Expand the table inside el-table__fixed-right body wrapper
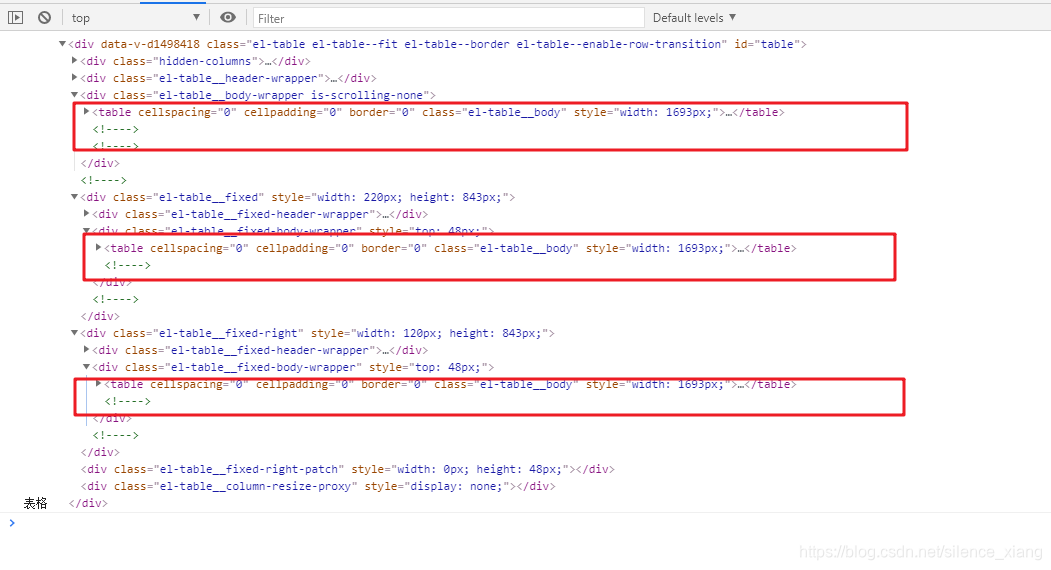The width and height of the screenshot is (1051, 570). tap(99, 384)
